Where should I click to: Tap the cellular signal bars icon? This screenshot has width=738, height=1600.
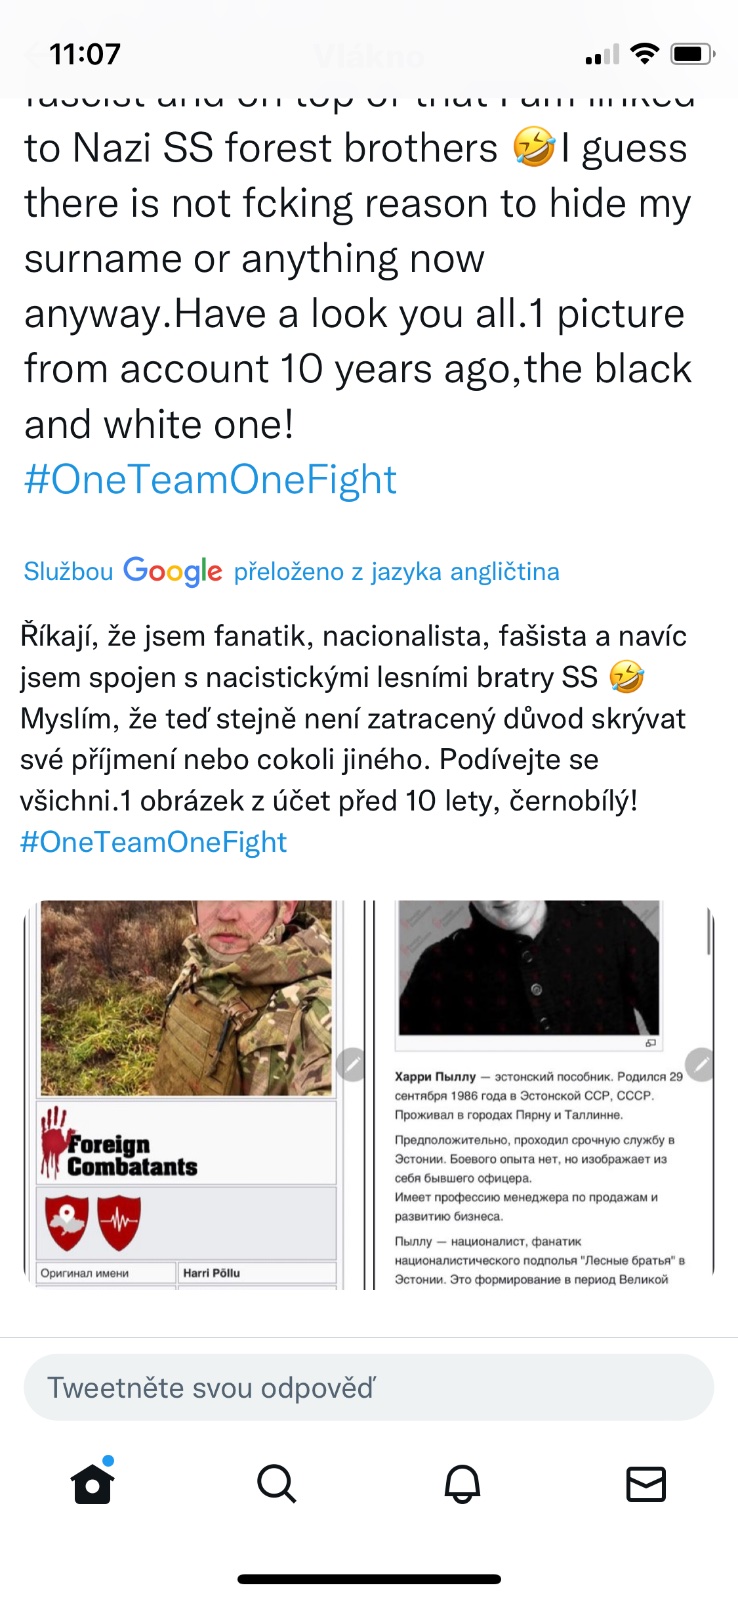coord(602,55)
